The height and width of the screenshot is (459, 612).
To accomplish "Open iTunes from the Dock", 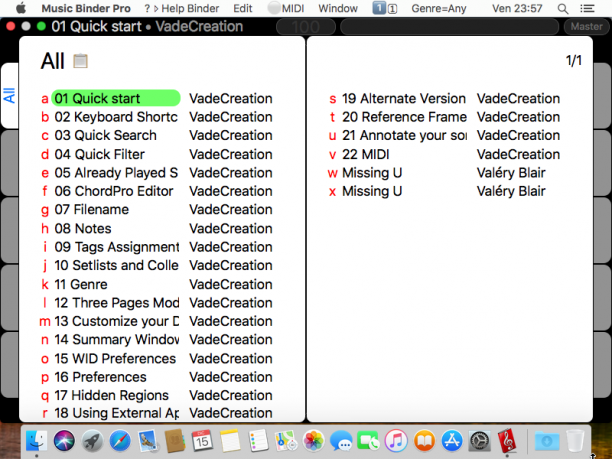I will pyautogui.click(x=396, y=441).
